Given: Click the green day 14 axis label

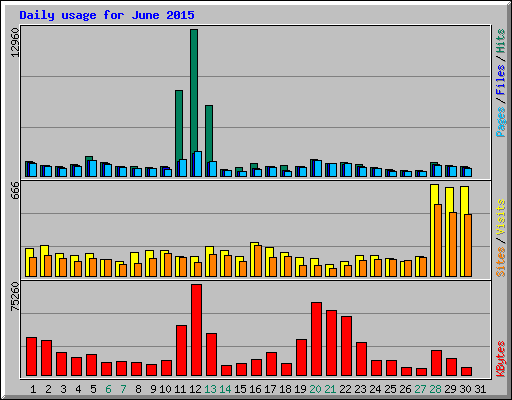Looking at the screenshot, I should tap(225, 389).
